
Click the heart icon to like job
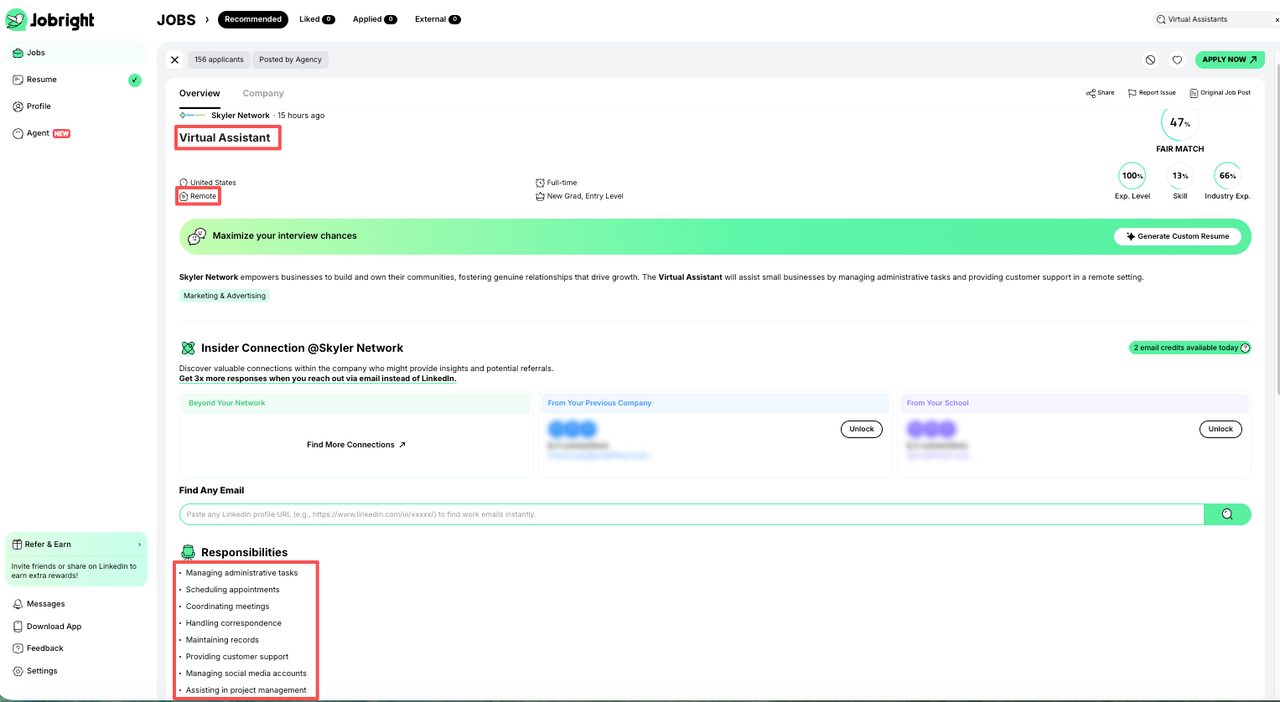(1177, 60)
